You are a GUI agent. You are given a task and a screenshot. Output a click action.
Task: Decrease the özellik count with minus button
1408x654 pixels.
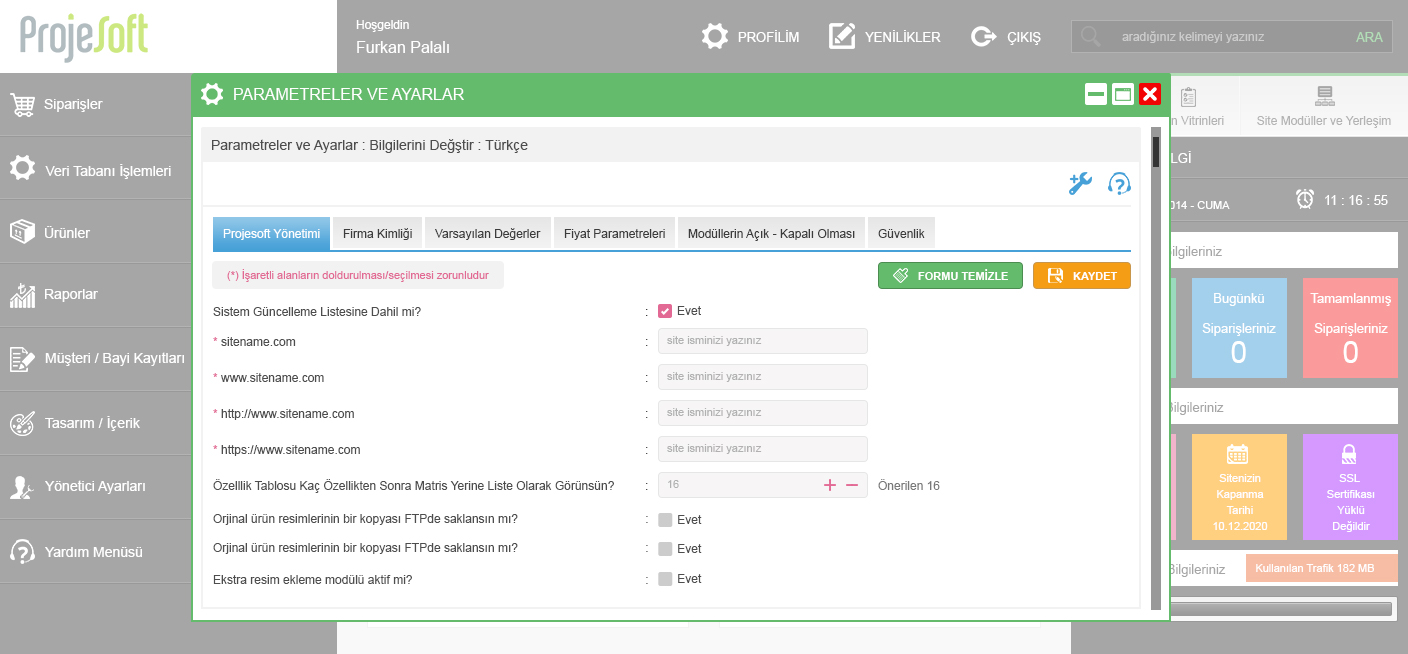coord(852,485)
